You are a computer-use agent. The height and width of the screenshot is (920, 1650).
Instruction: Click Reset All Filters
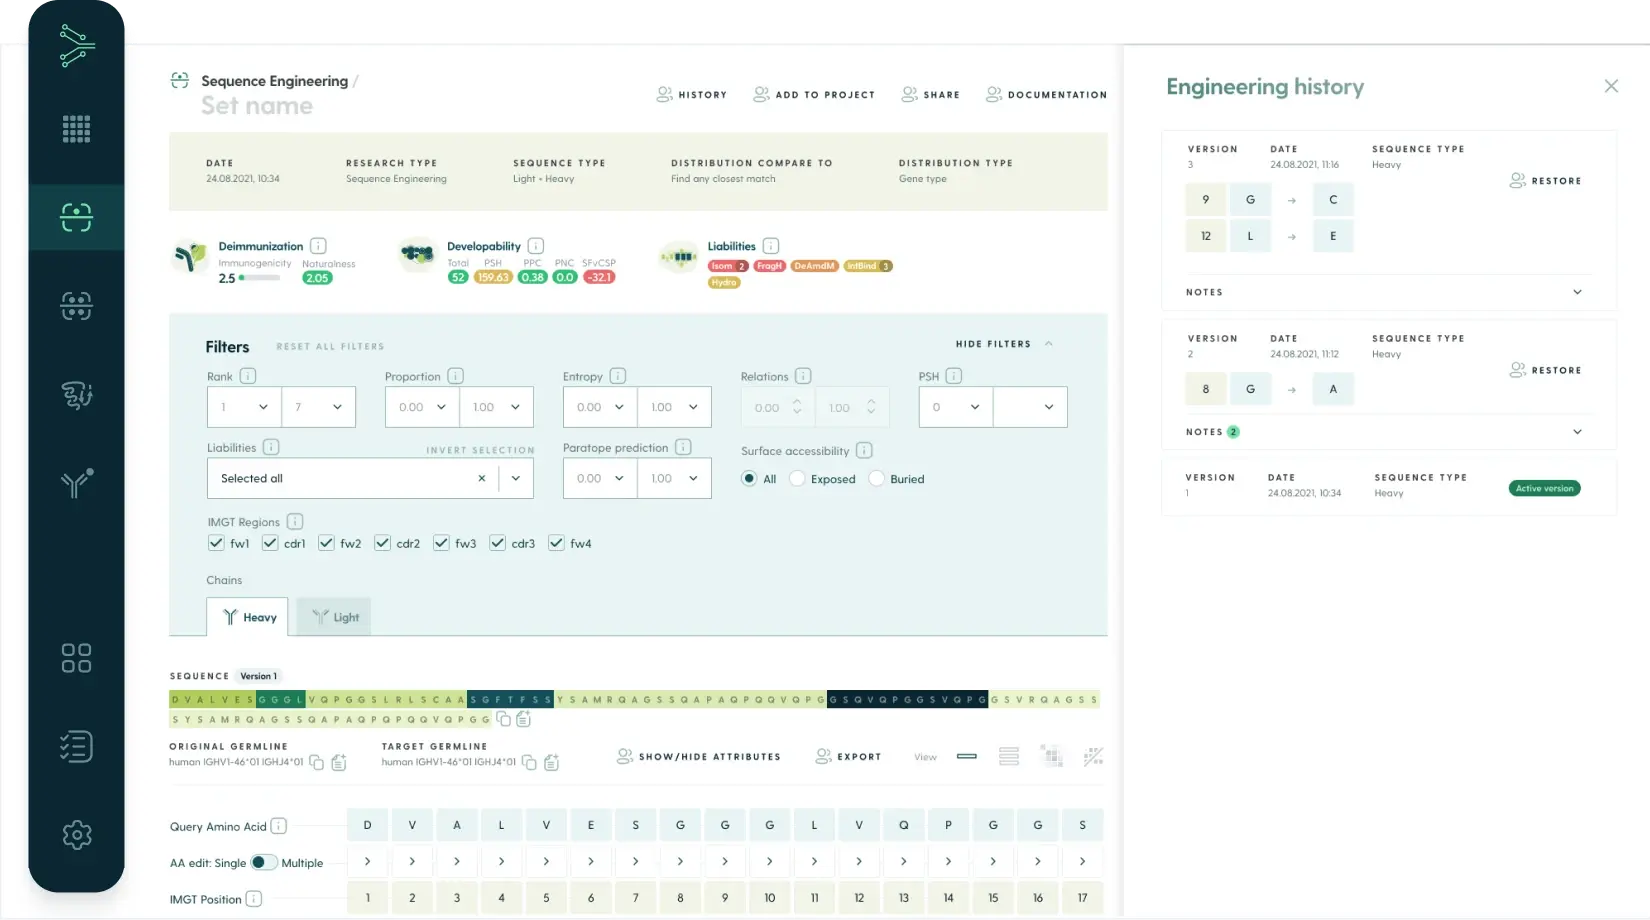[x=330, y=347]
